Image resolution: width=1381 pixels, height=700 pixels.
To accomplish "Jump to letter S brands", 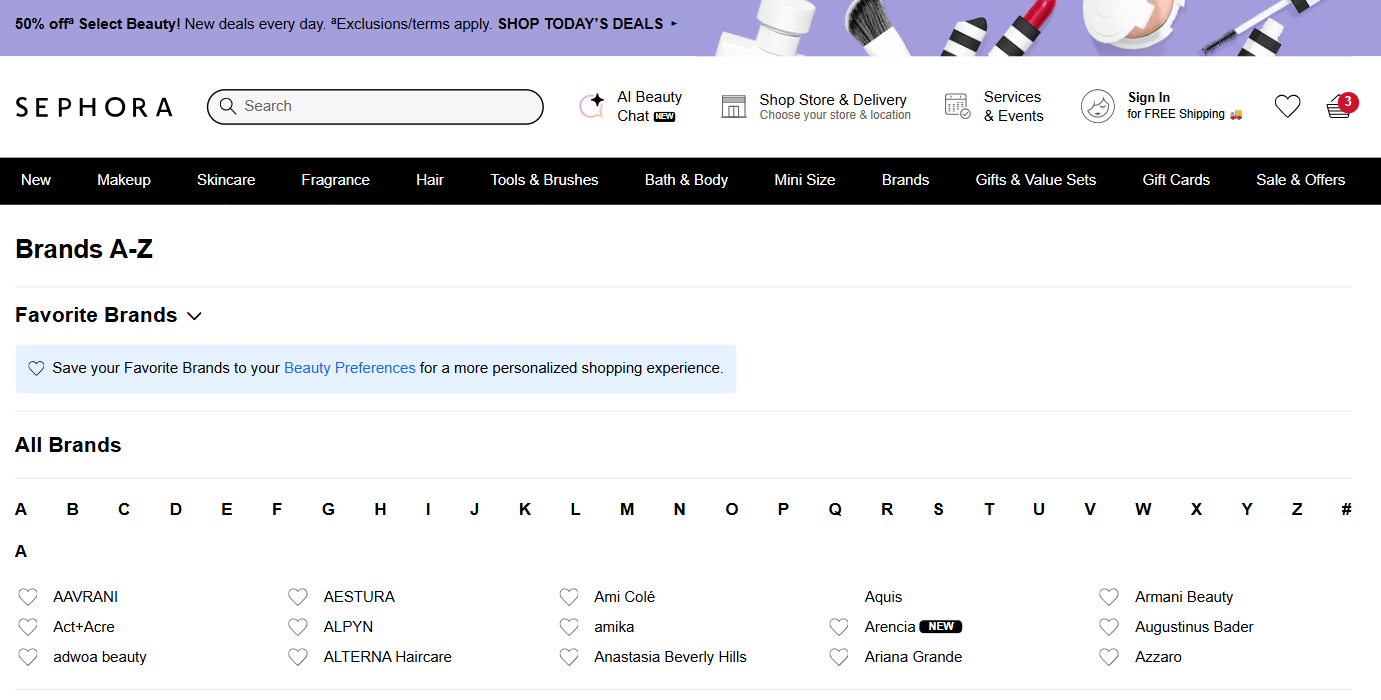I will [938, 509].
